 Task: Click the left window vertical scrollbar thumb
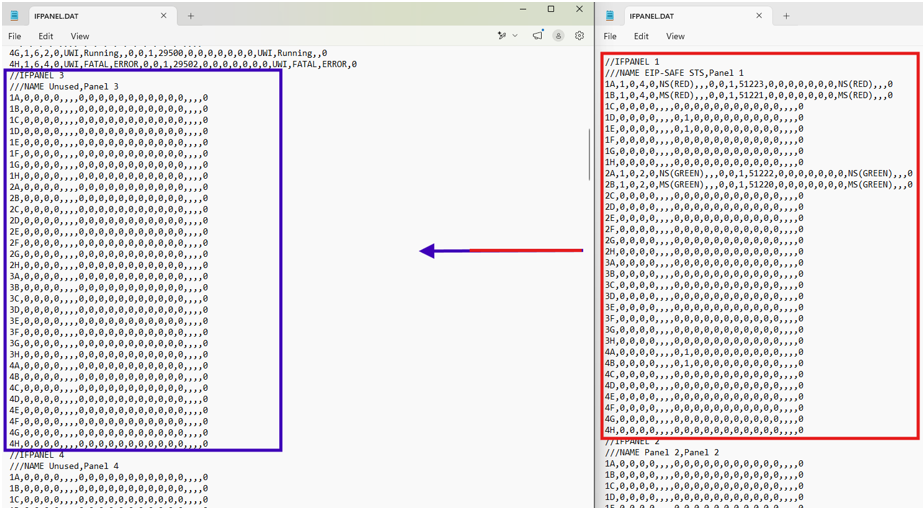pos(589,154)
